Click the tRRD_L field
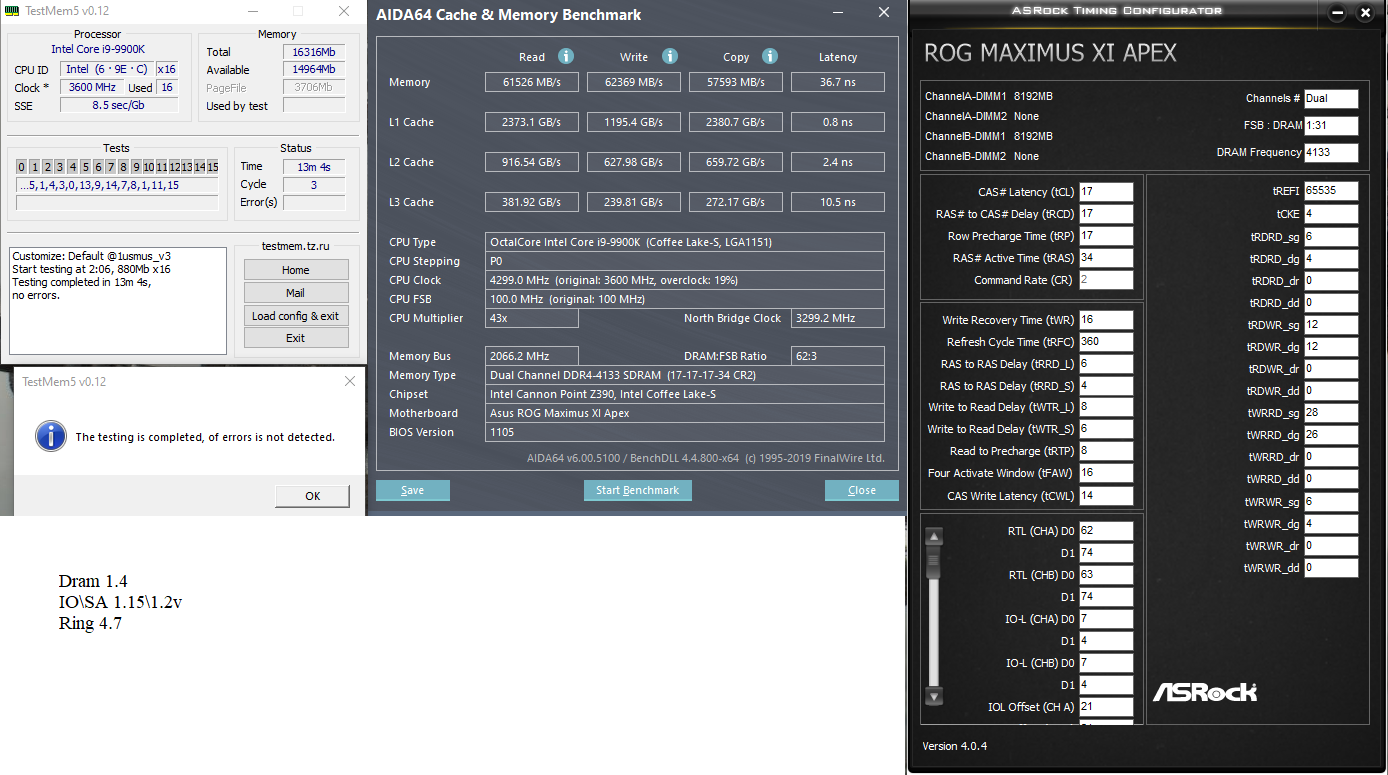The height and width of the screenshot is (775, 1388). 1106,364
